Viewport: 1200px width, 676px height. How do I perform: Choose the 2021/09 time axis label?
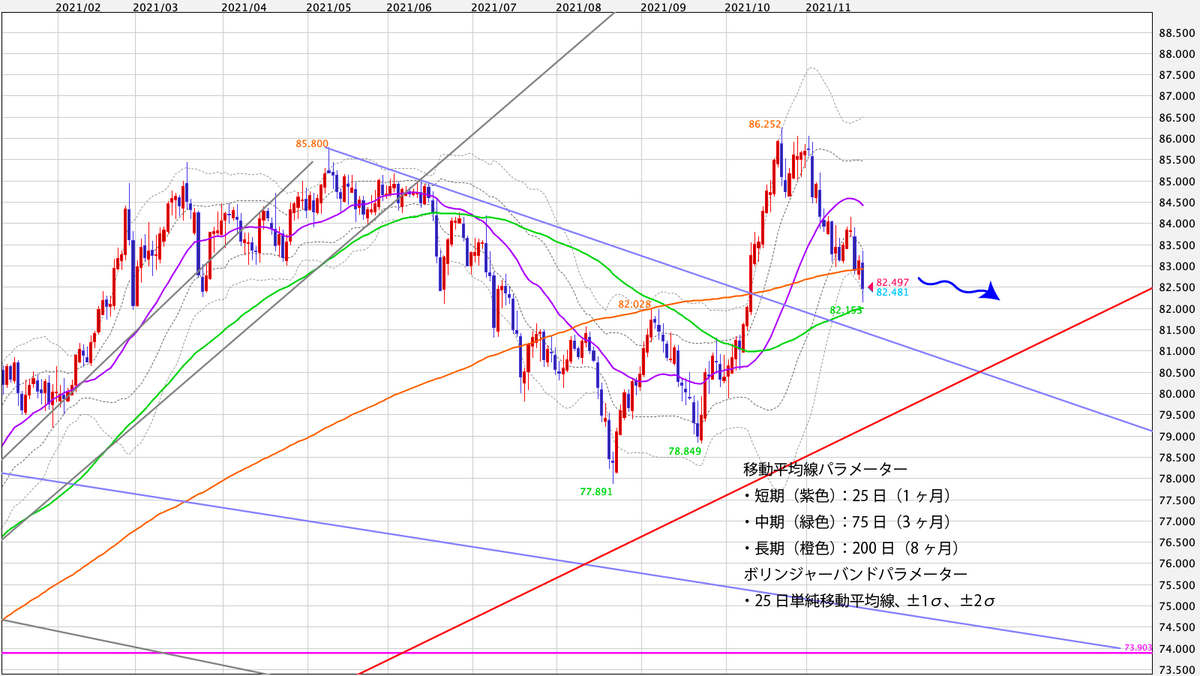point(662,7)
